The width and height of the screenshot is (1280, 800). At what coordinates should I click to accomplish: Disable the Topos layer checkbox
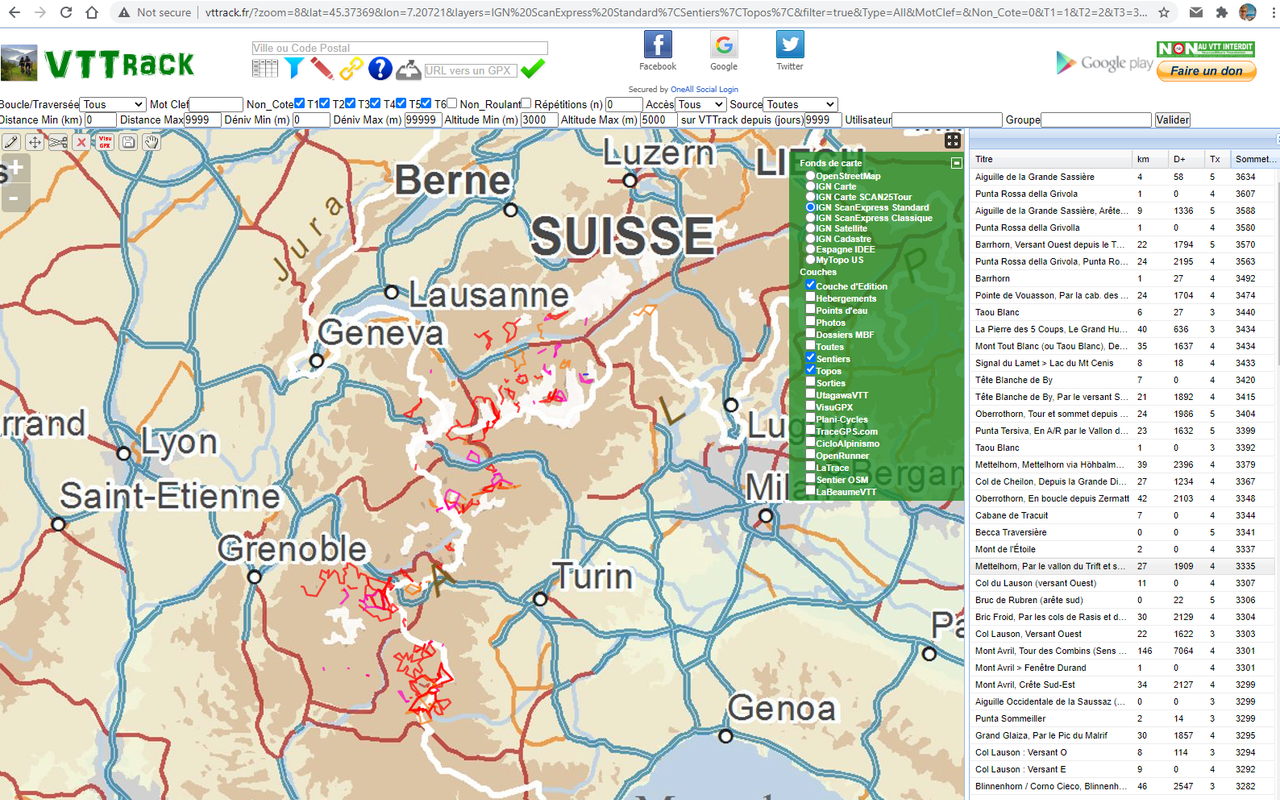click(x=811, y=370)
